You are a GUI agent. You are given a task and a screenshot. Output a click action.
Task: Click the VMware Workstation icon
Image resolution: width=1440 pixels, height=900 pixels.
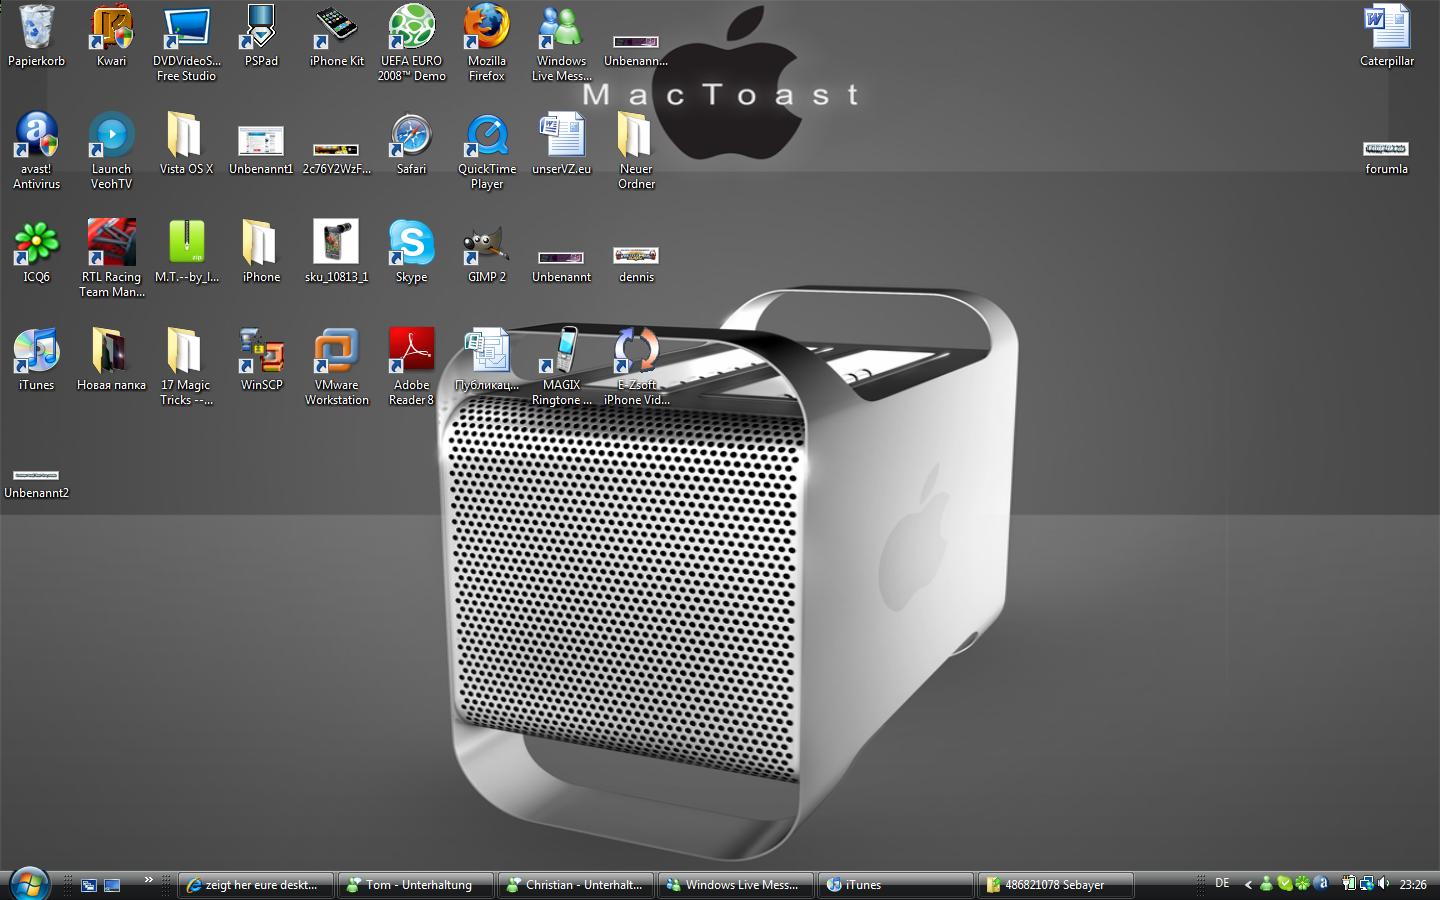(336, 353)
